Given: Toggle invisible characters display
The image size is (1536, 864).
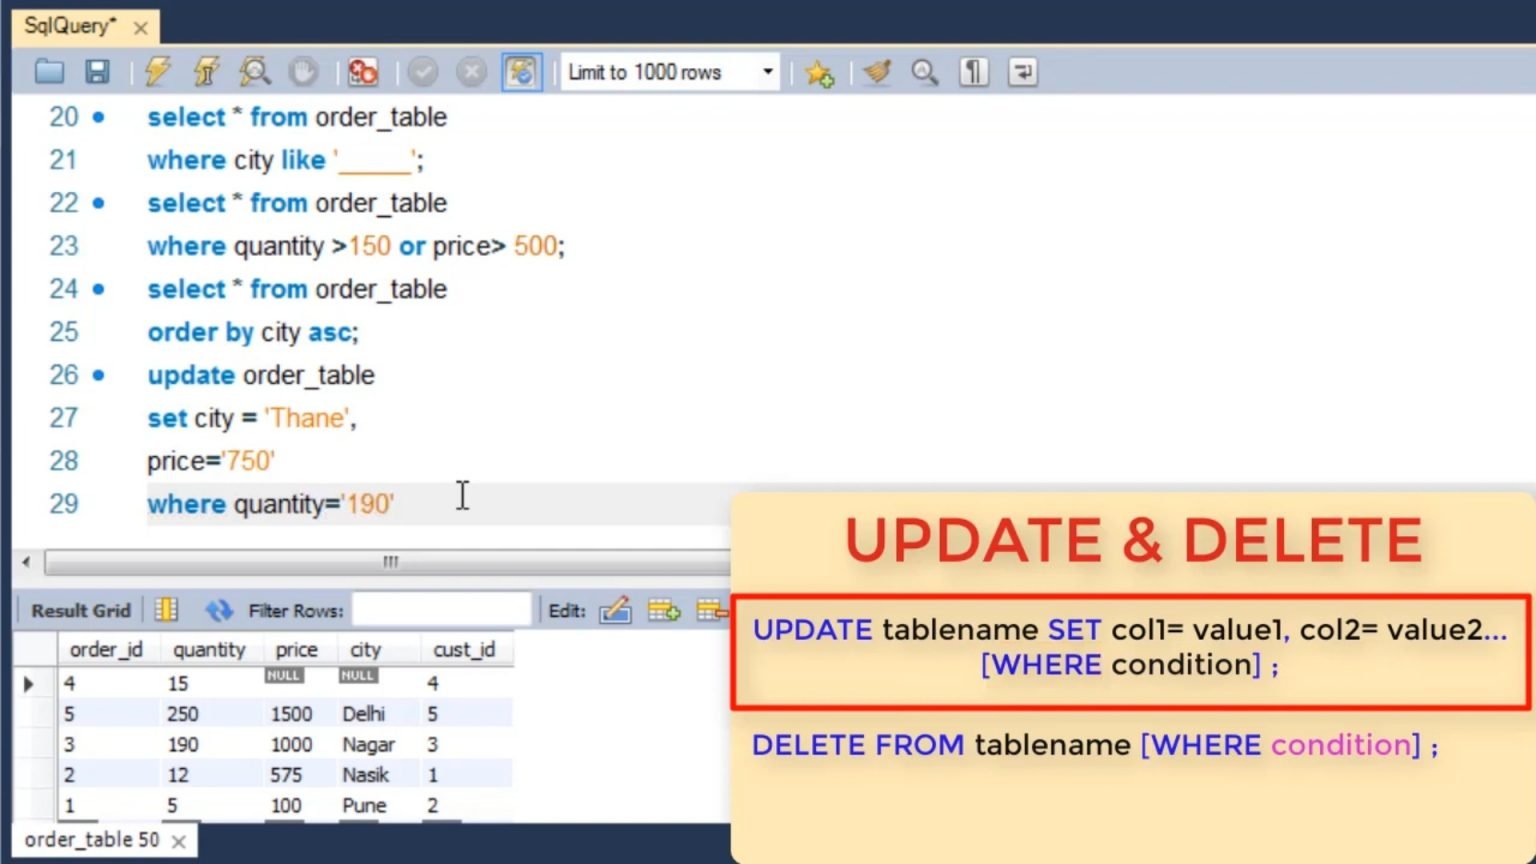Looking at the screenshot, I should [973, 71].
